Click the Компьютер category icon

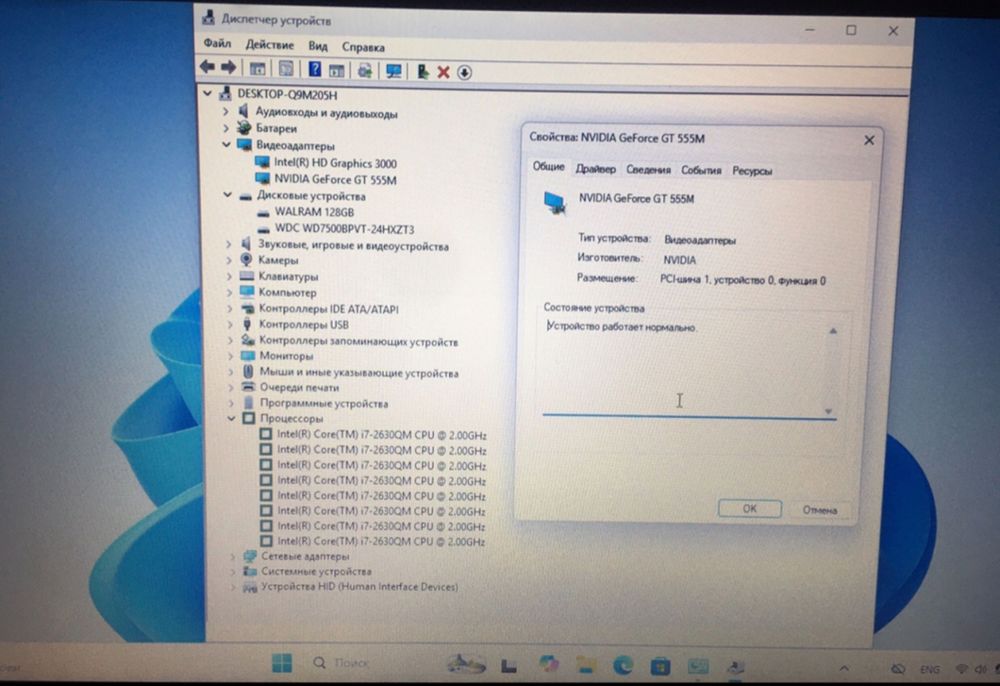tap(247, 292)
